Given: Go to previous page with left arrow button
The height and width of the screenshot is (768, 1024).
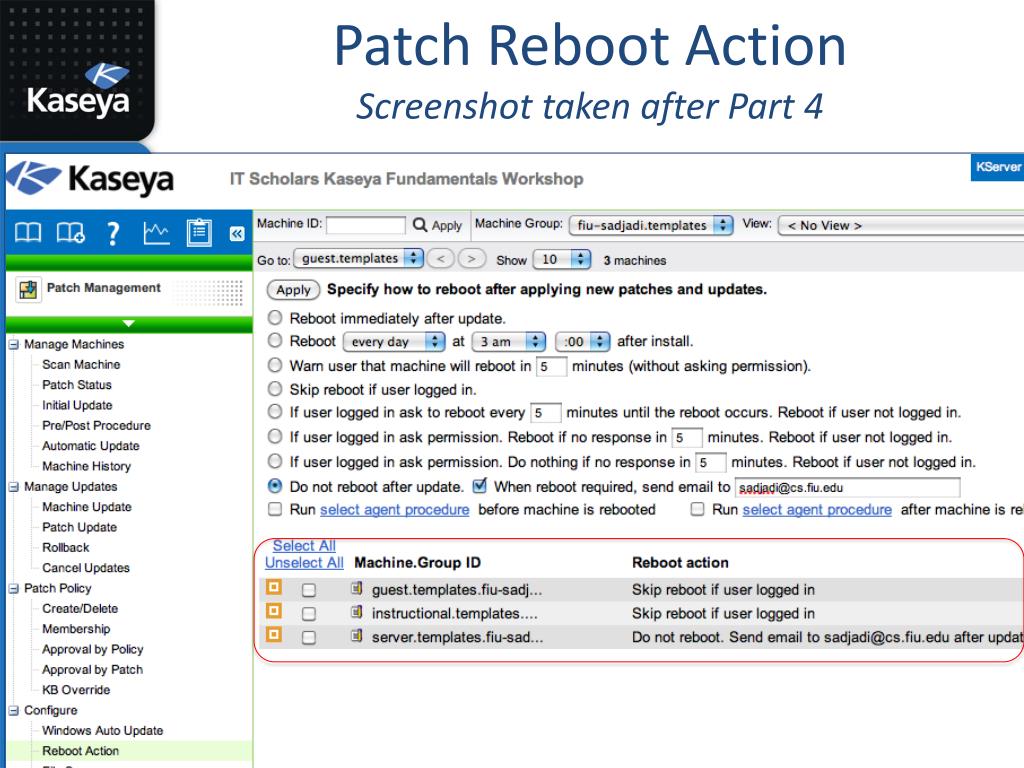Looking at the screenshot, I should [441, 259].
